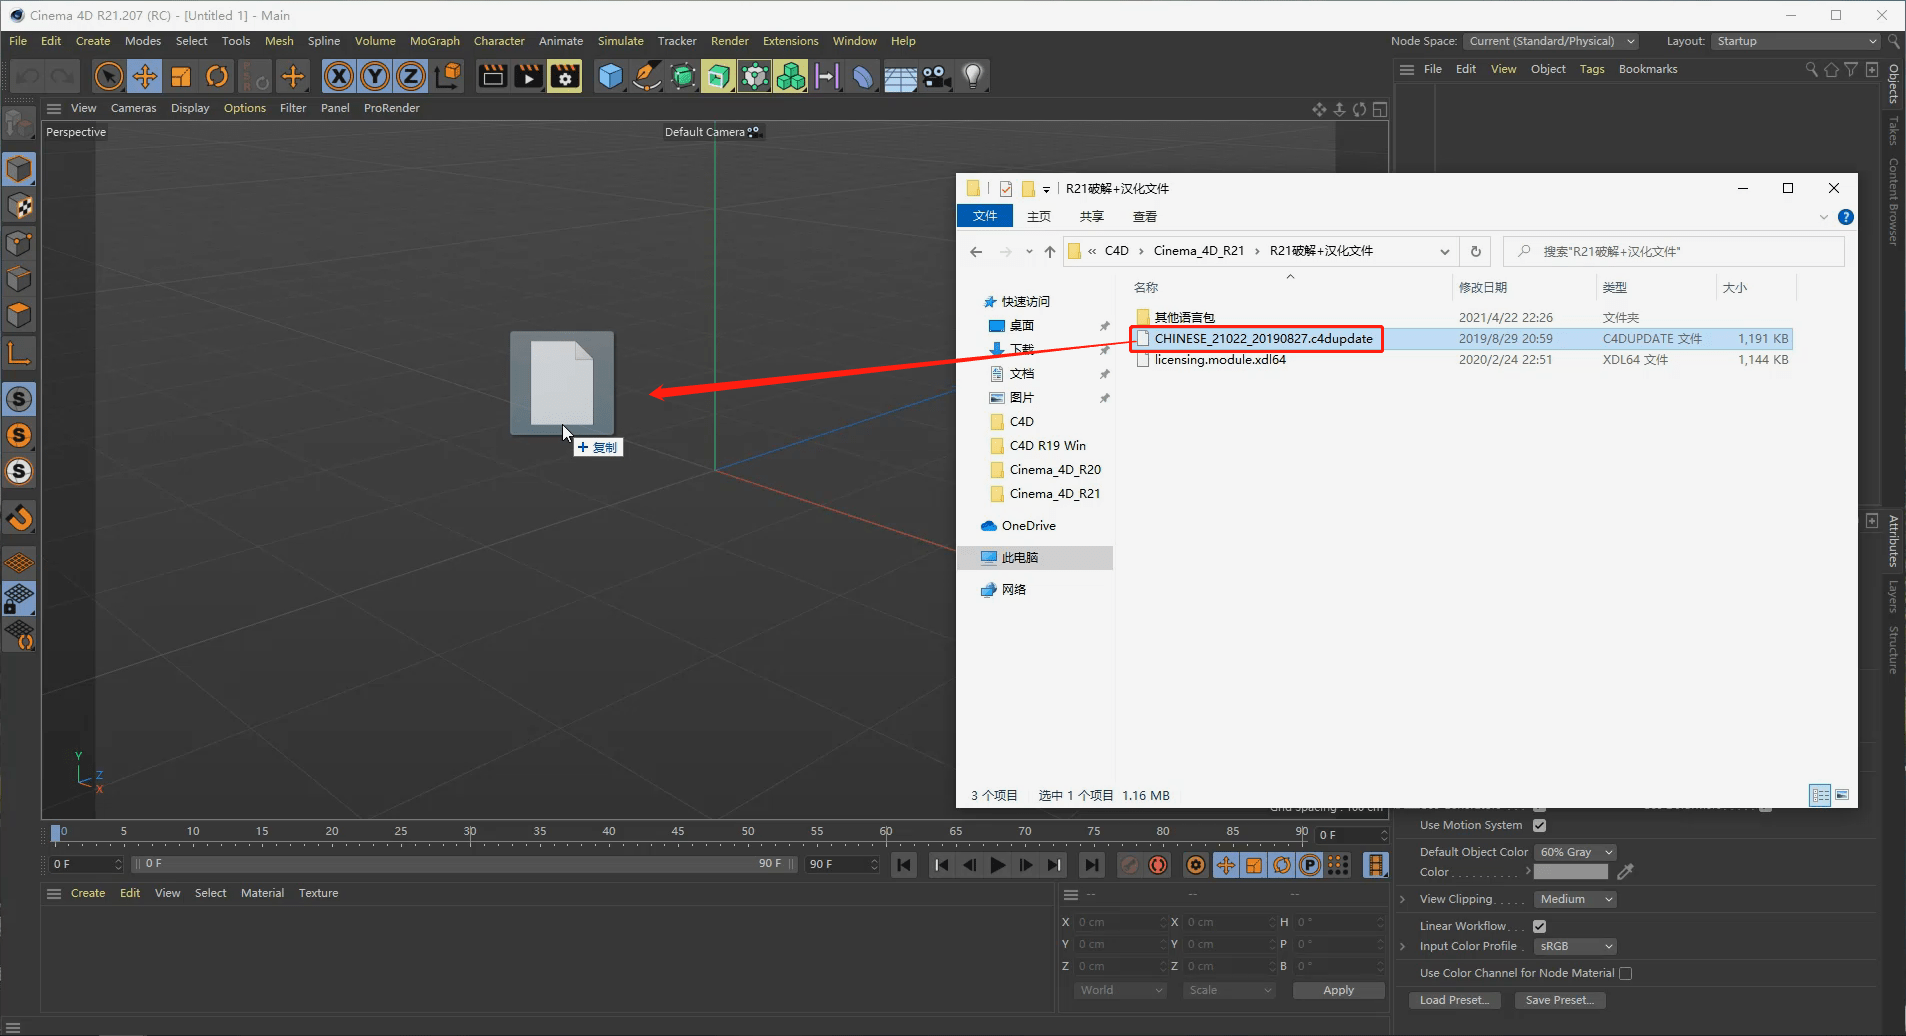This screenshot has height=1036, width=1906.
Task: Toggle coordinate system icon
Action: point(449,76)
